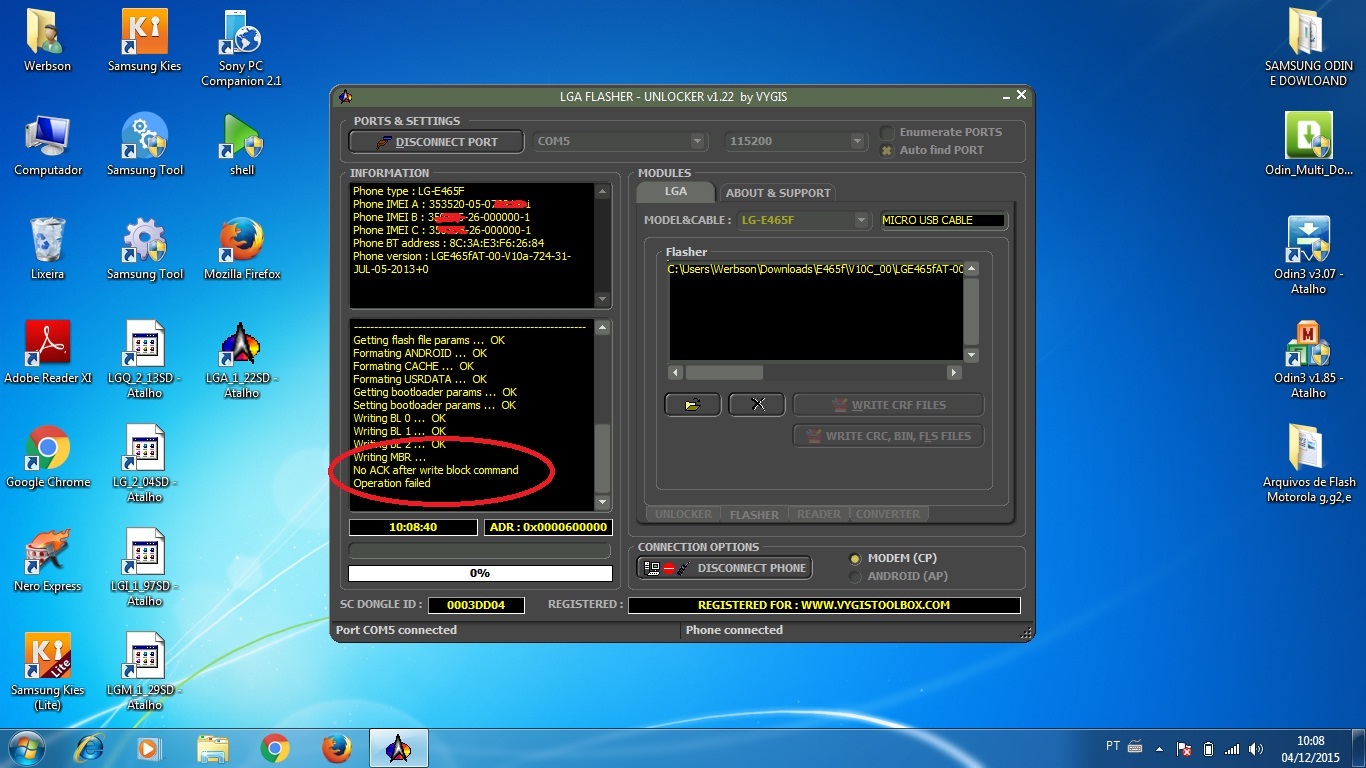Open the Odin3 v3.07 shortcut

[x=1308, y=255]
